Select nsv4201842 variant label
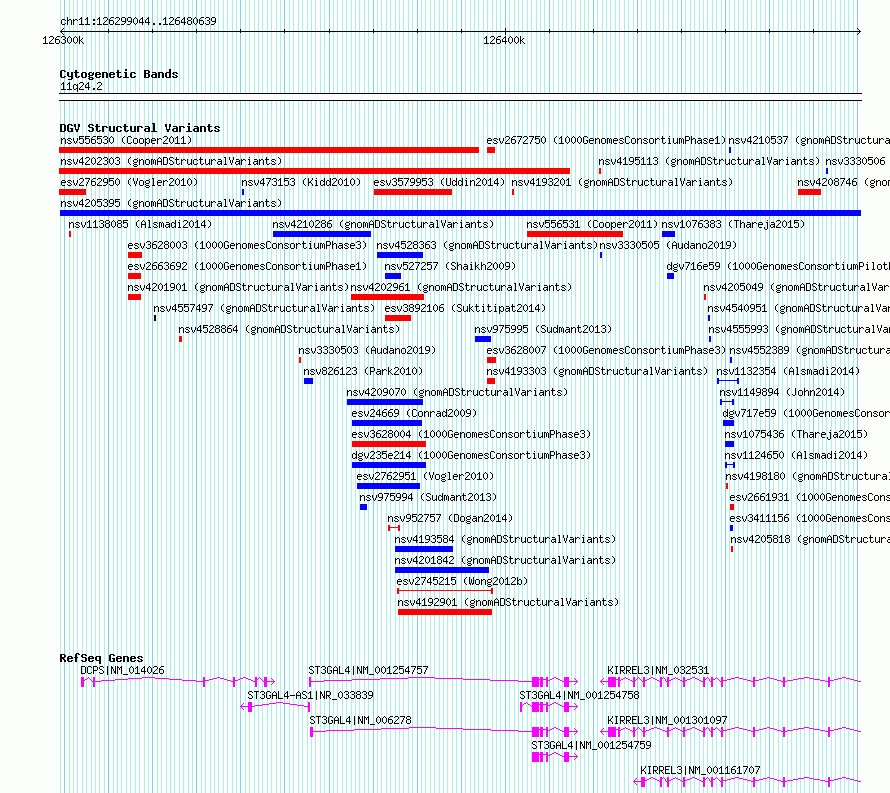The width and height of the screenshot is (890, 793). click(505, 560)
